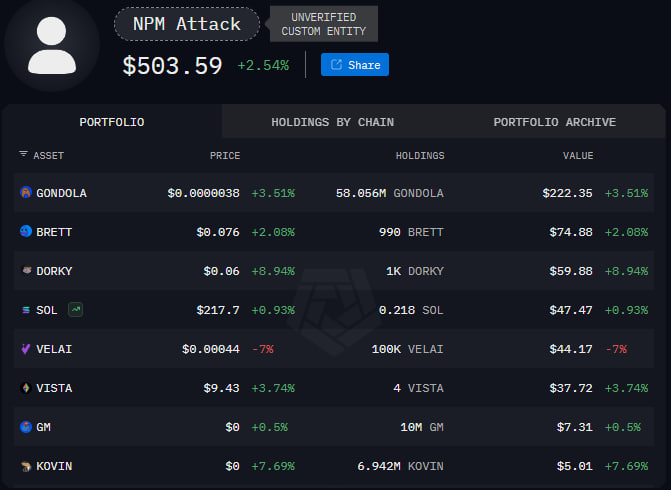Screen dimensions: 671x490
Task: Click VISTA price $9.43
Action: 221,388
